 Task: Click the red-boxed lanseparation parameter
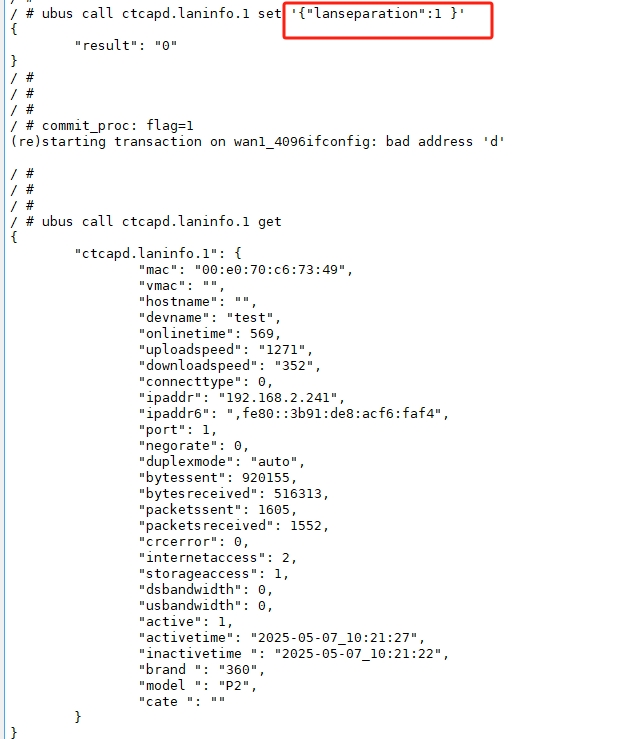pyautogui.click(x=378, y=14)
